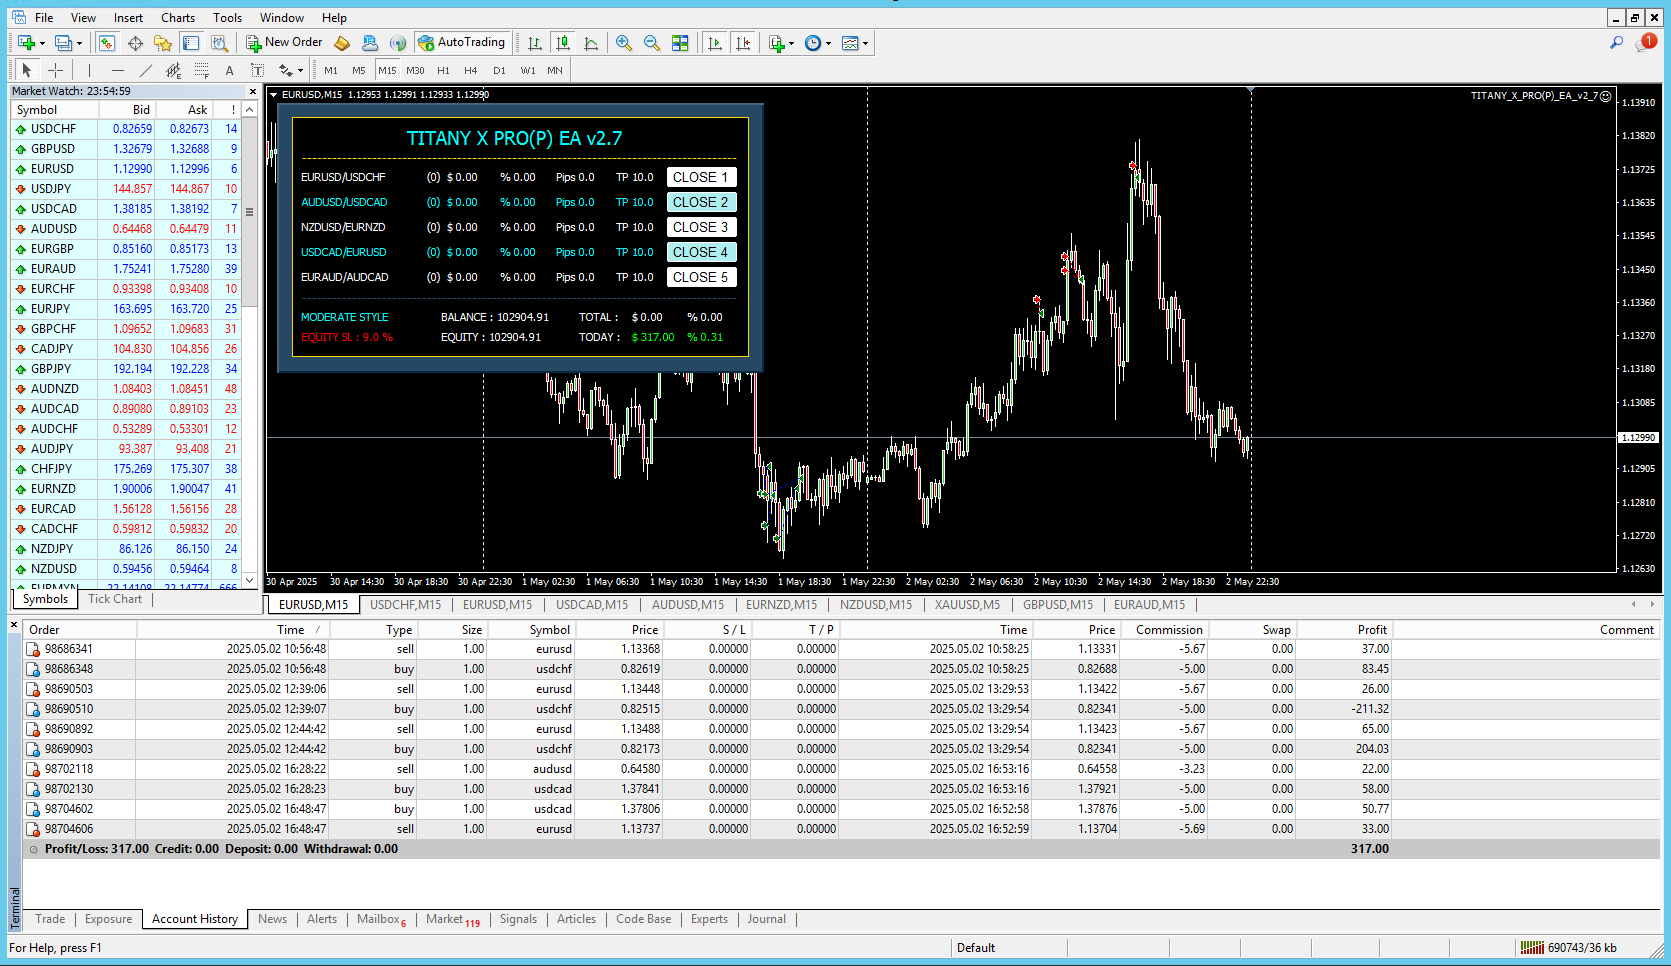Expand the chart templates dropdown
Screen dimensions: 1671x966
click(x=865, y=43)
